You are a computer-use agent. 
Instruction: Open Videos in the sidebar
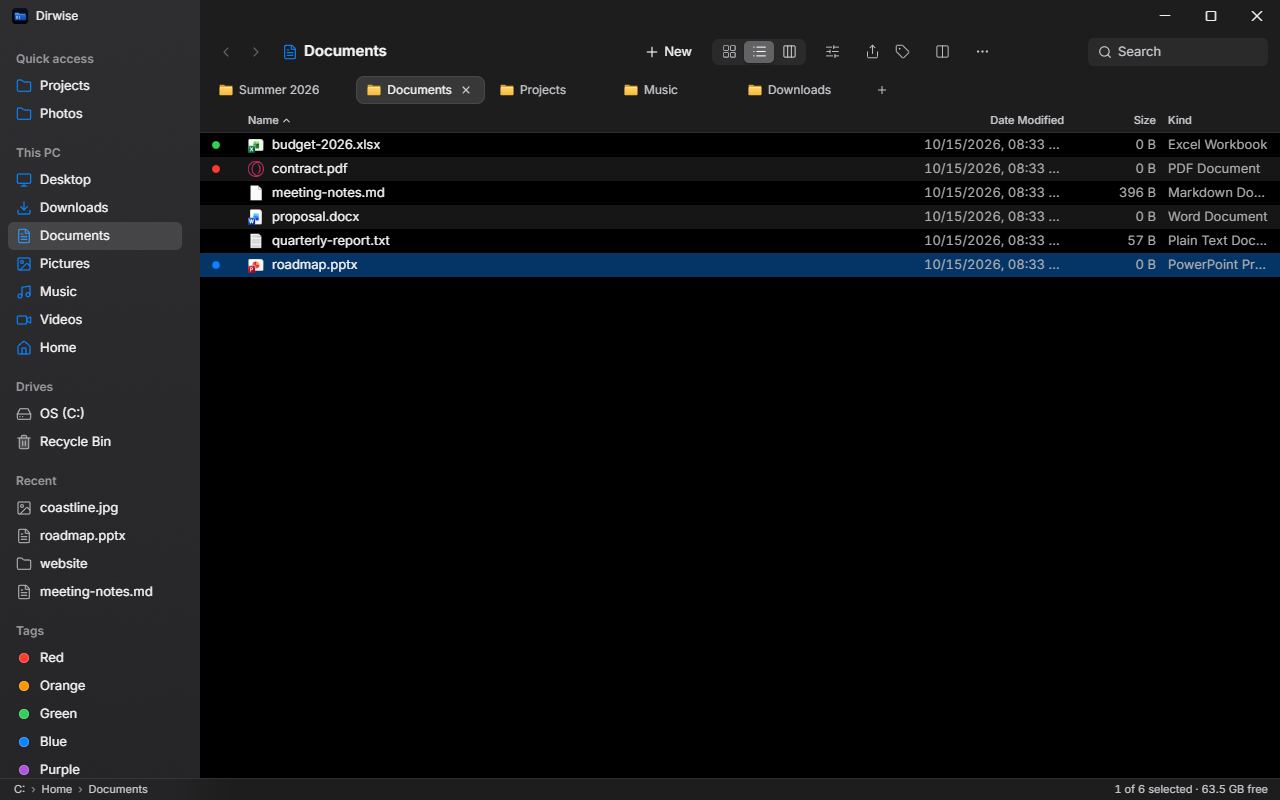click(x=95, y=320)
